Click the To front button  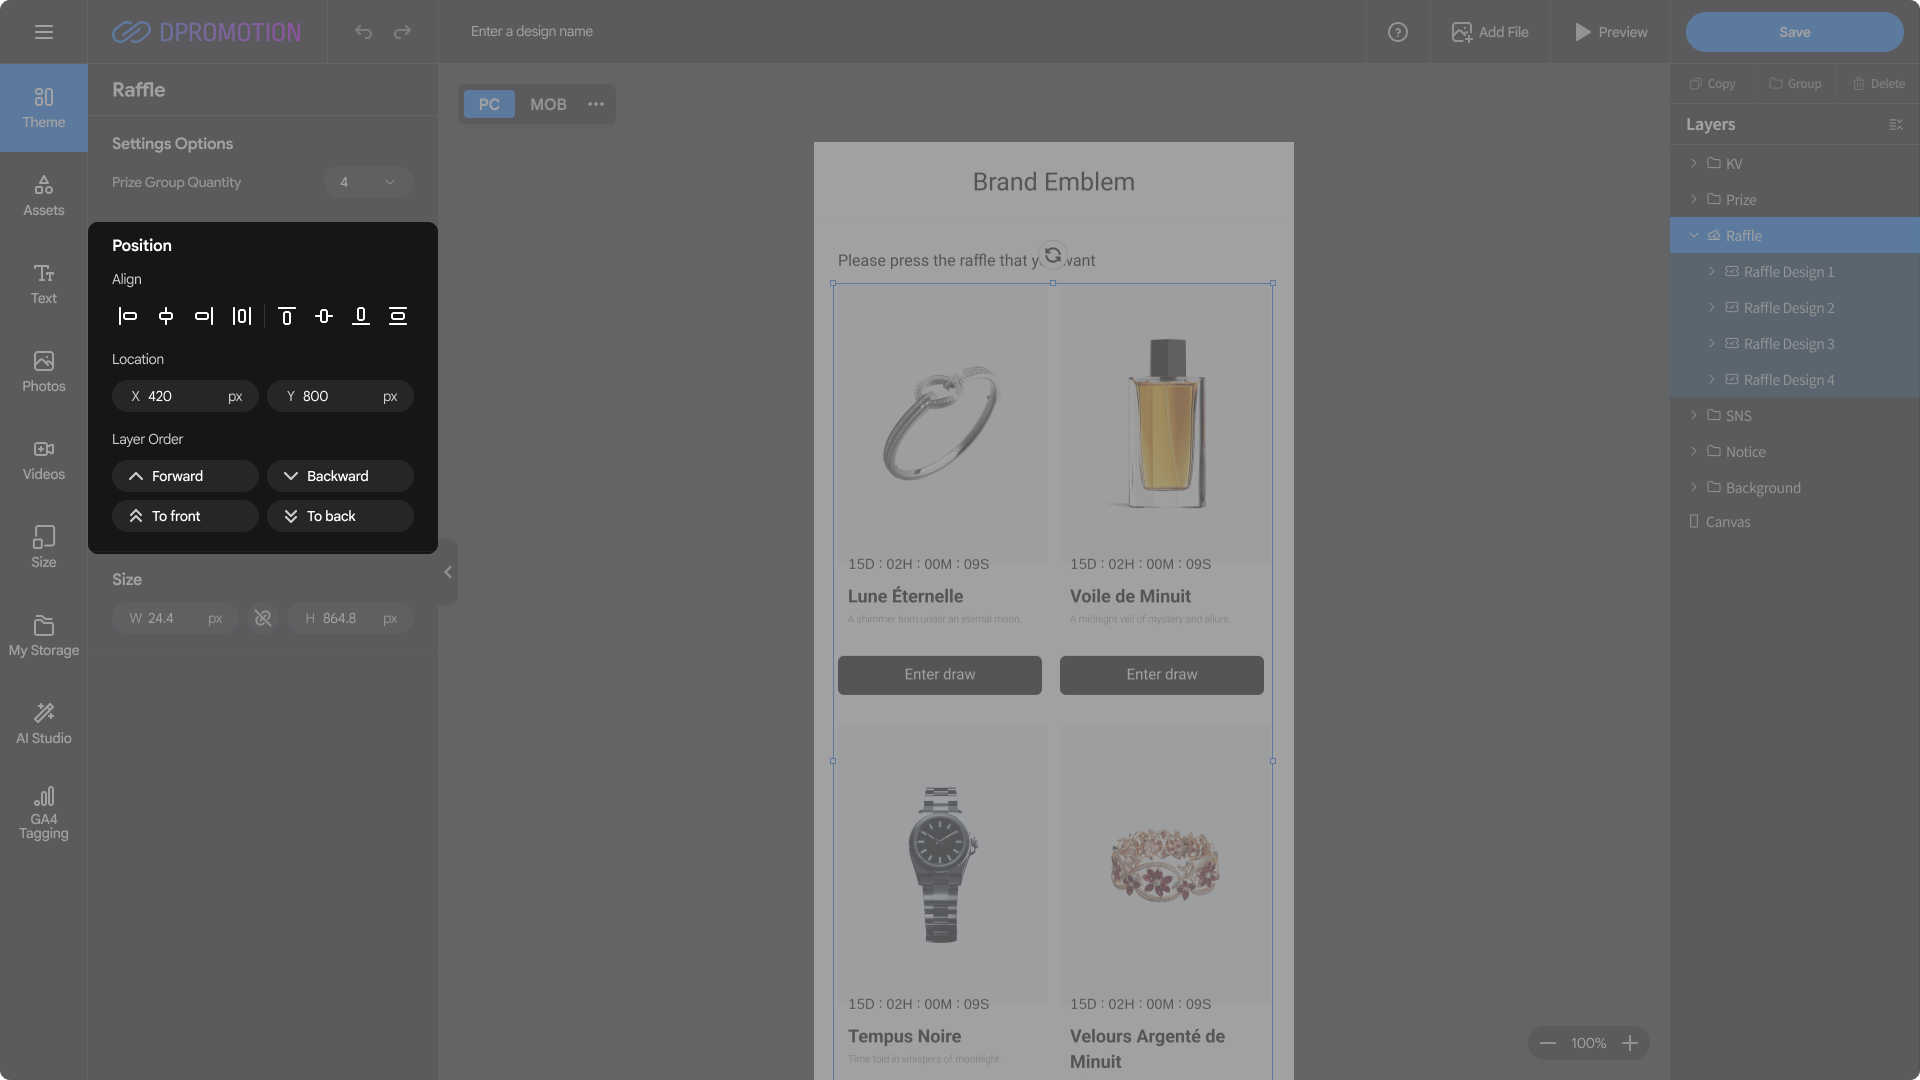tap(185, 516)
